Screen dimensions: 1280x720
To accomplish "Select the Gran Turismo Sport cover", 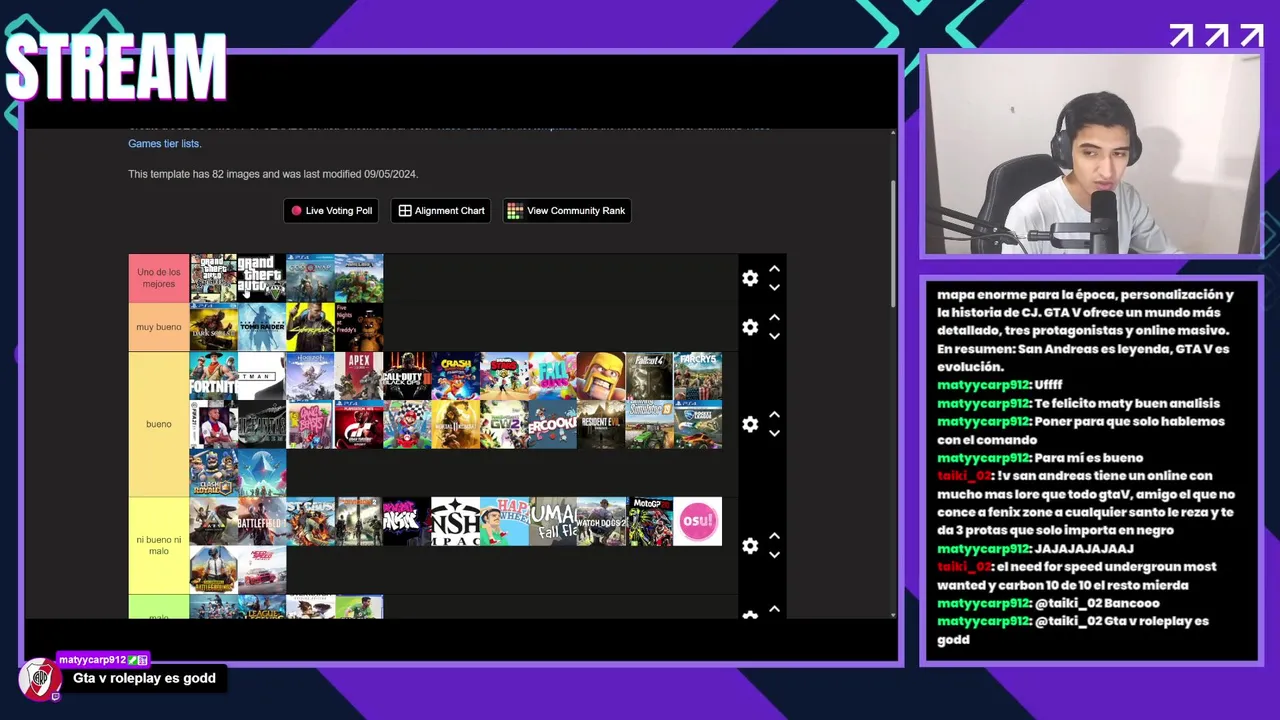I will [x=359, y=424].
